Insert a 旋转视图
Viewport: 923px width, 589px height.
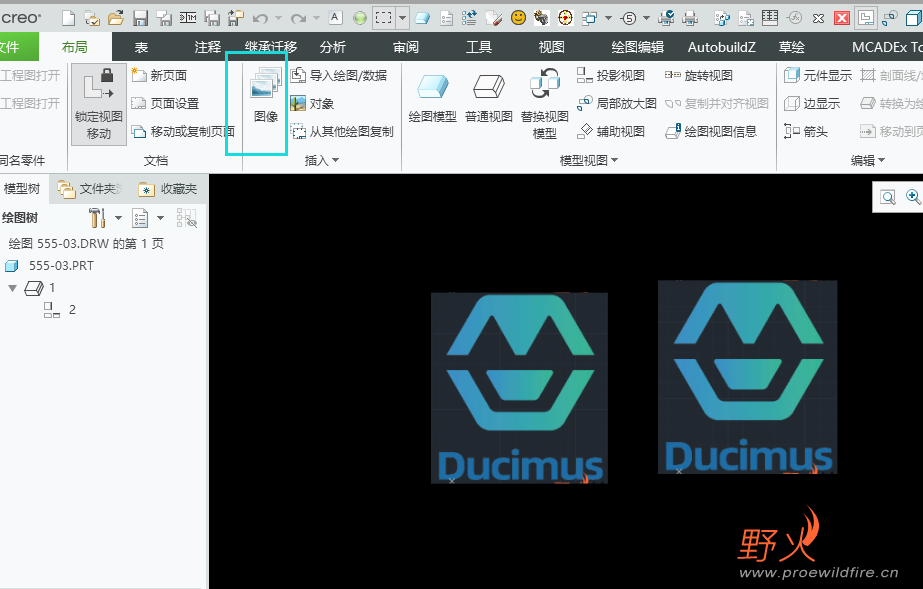pos(699,75)
